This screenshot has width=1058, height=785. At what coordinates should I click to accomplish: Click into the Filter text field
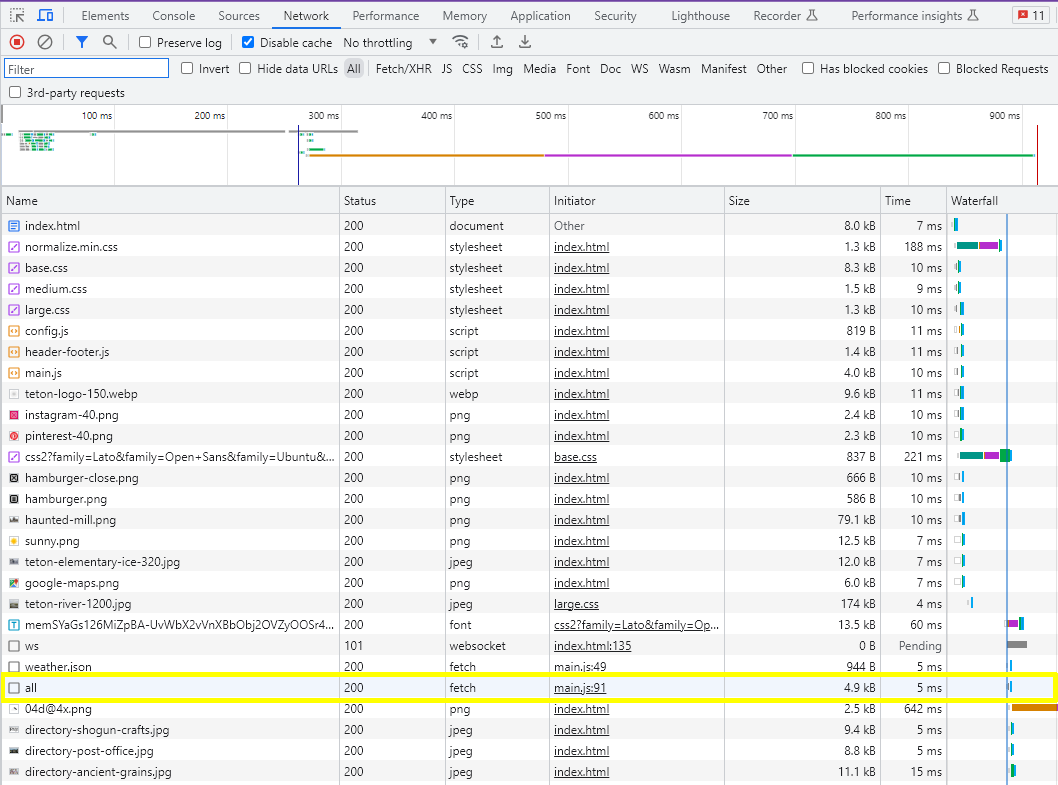tap(87, 69)
